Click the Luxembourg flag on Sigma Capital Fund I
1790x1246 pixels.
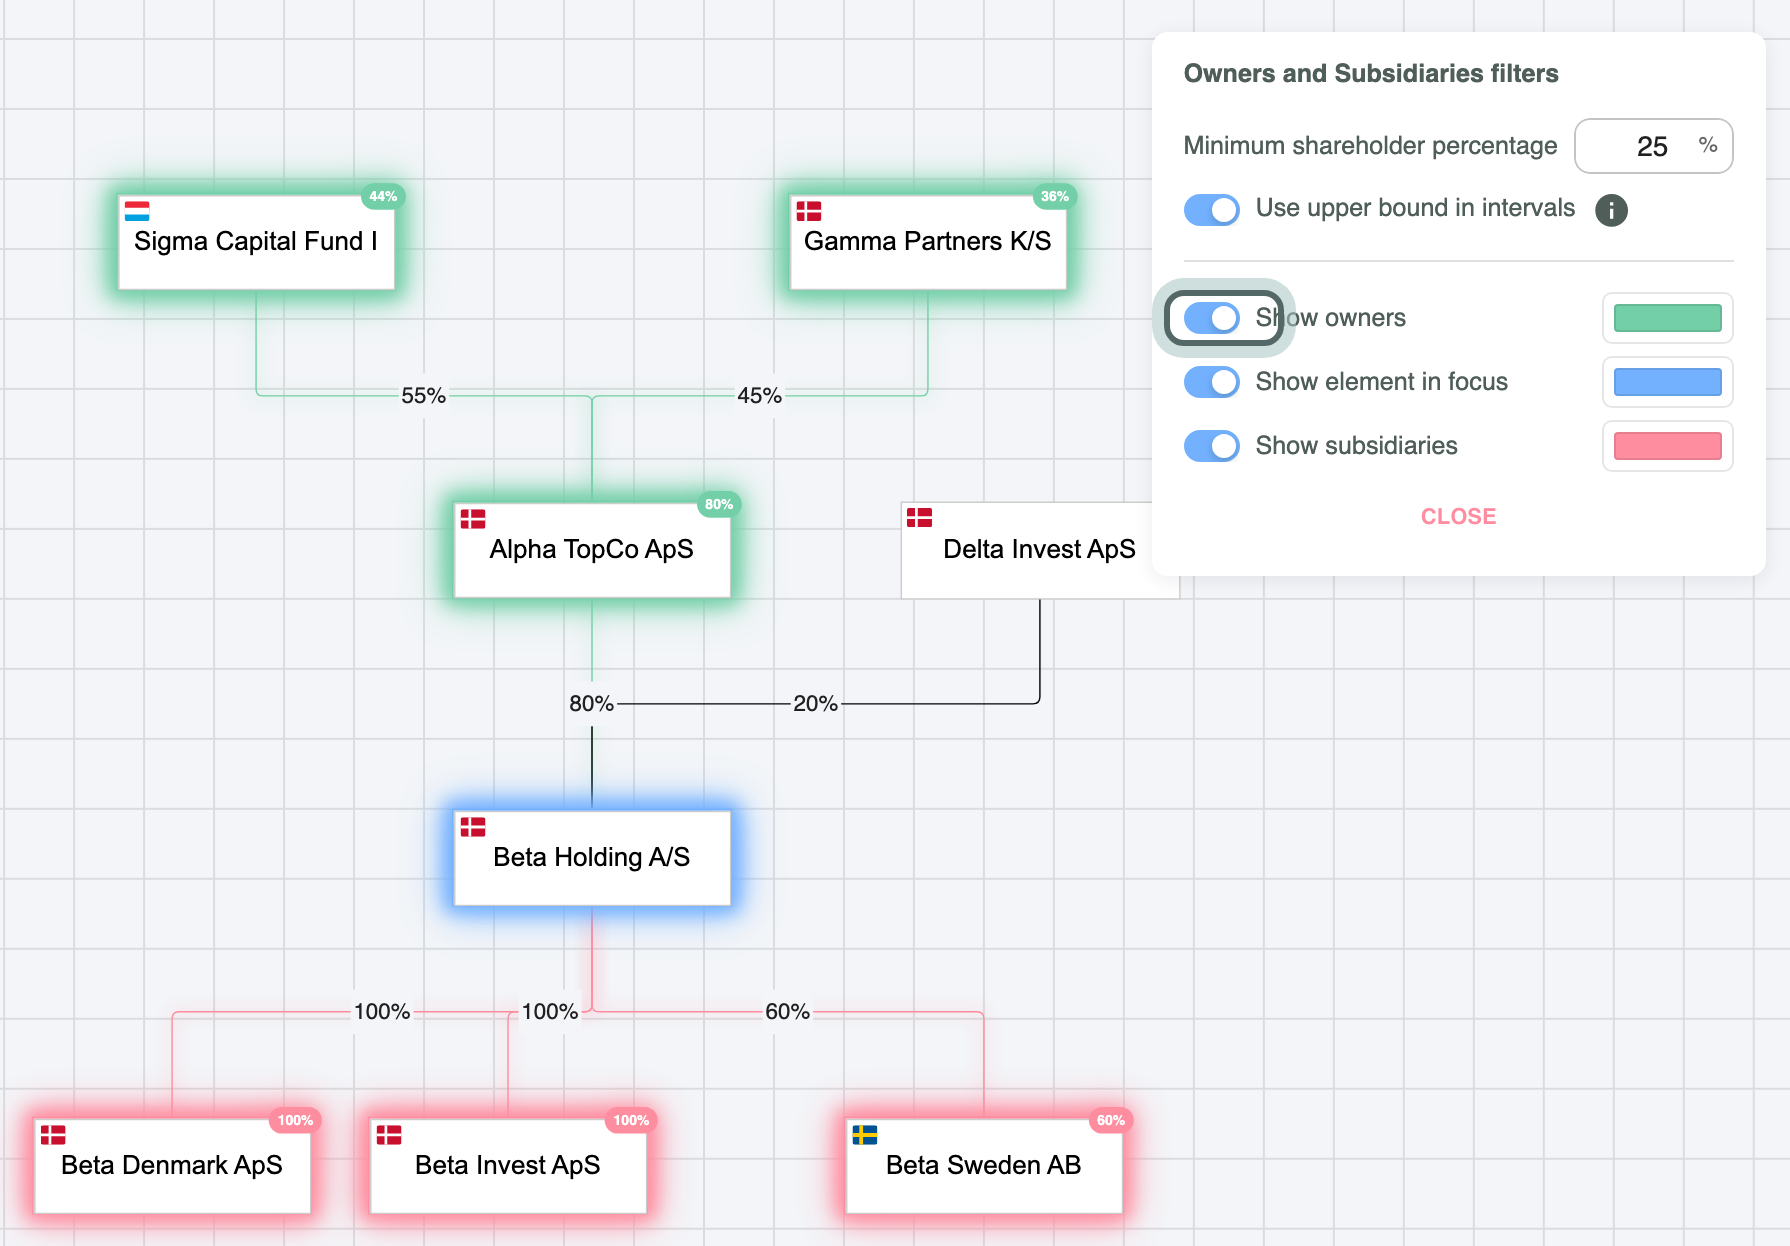click(137, 211)
